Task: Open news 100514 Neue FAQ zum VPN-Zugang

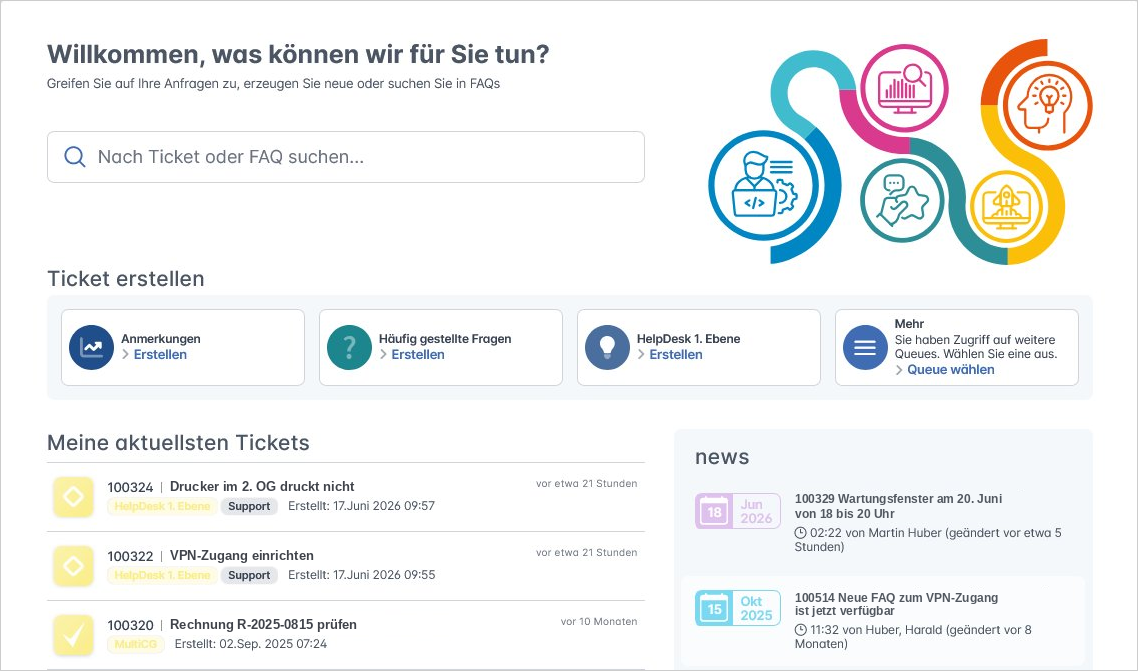Action: pyautogui.click(x=896, y=604)
